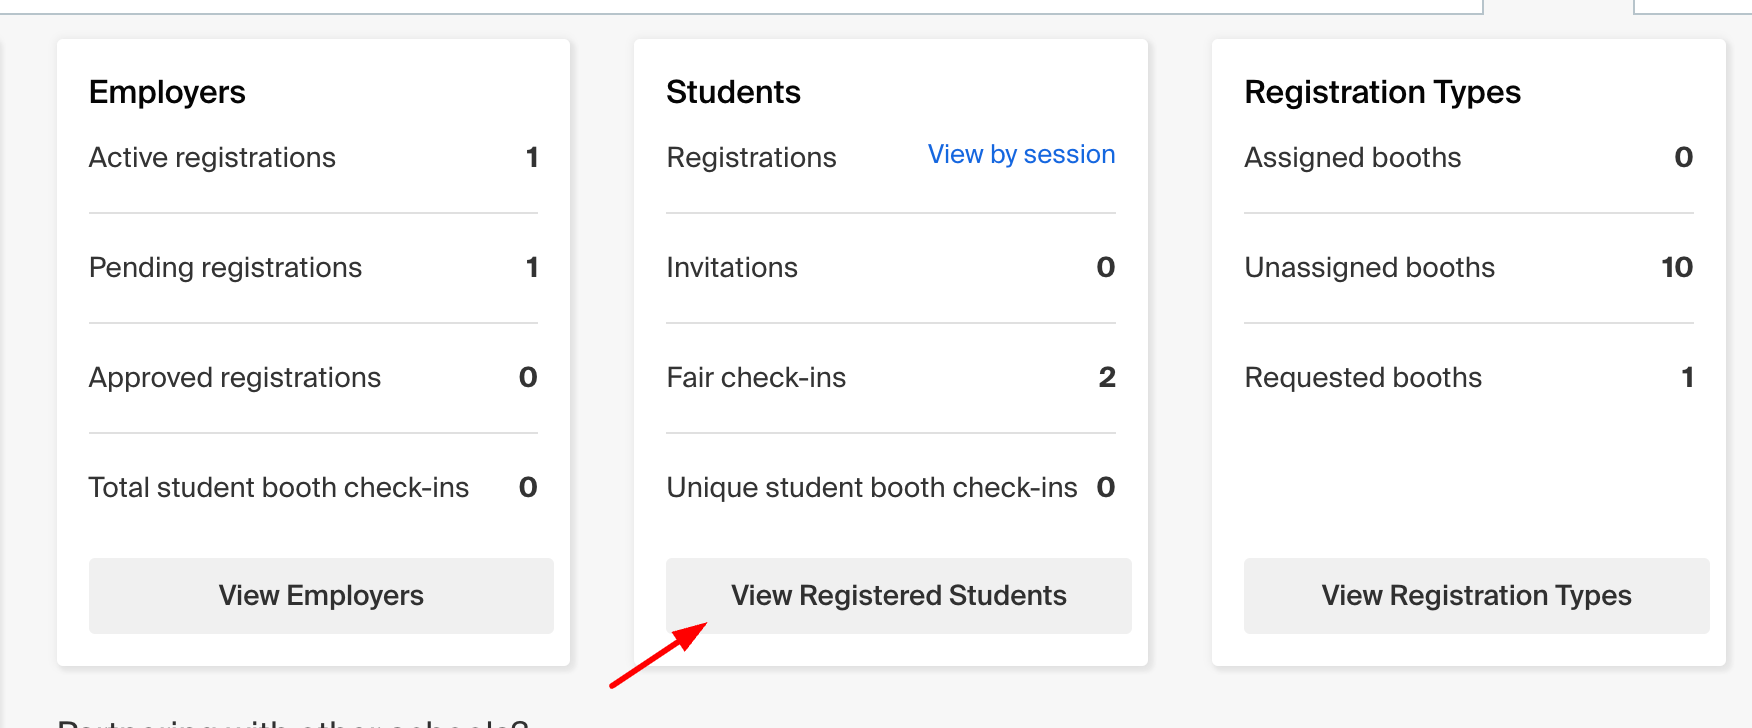Select the Fair check-ins row
The image size is (1752, 728).
[891, 378]
